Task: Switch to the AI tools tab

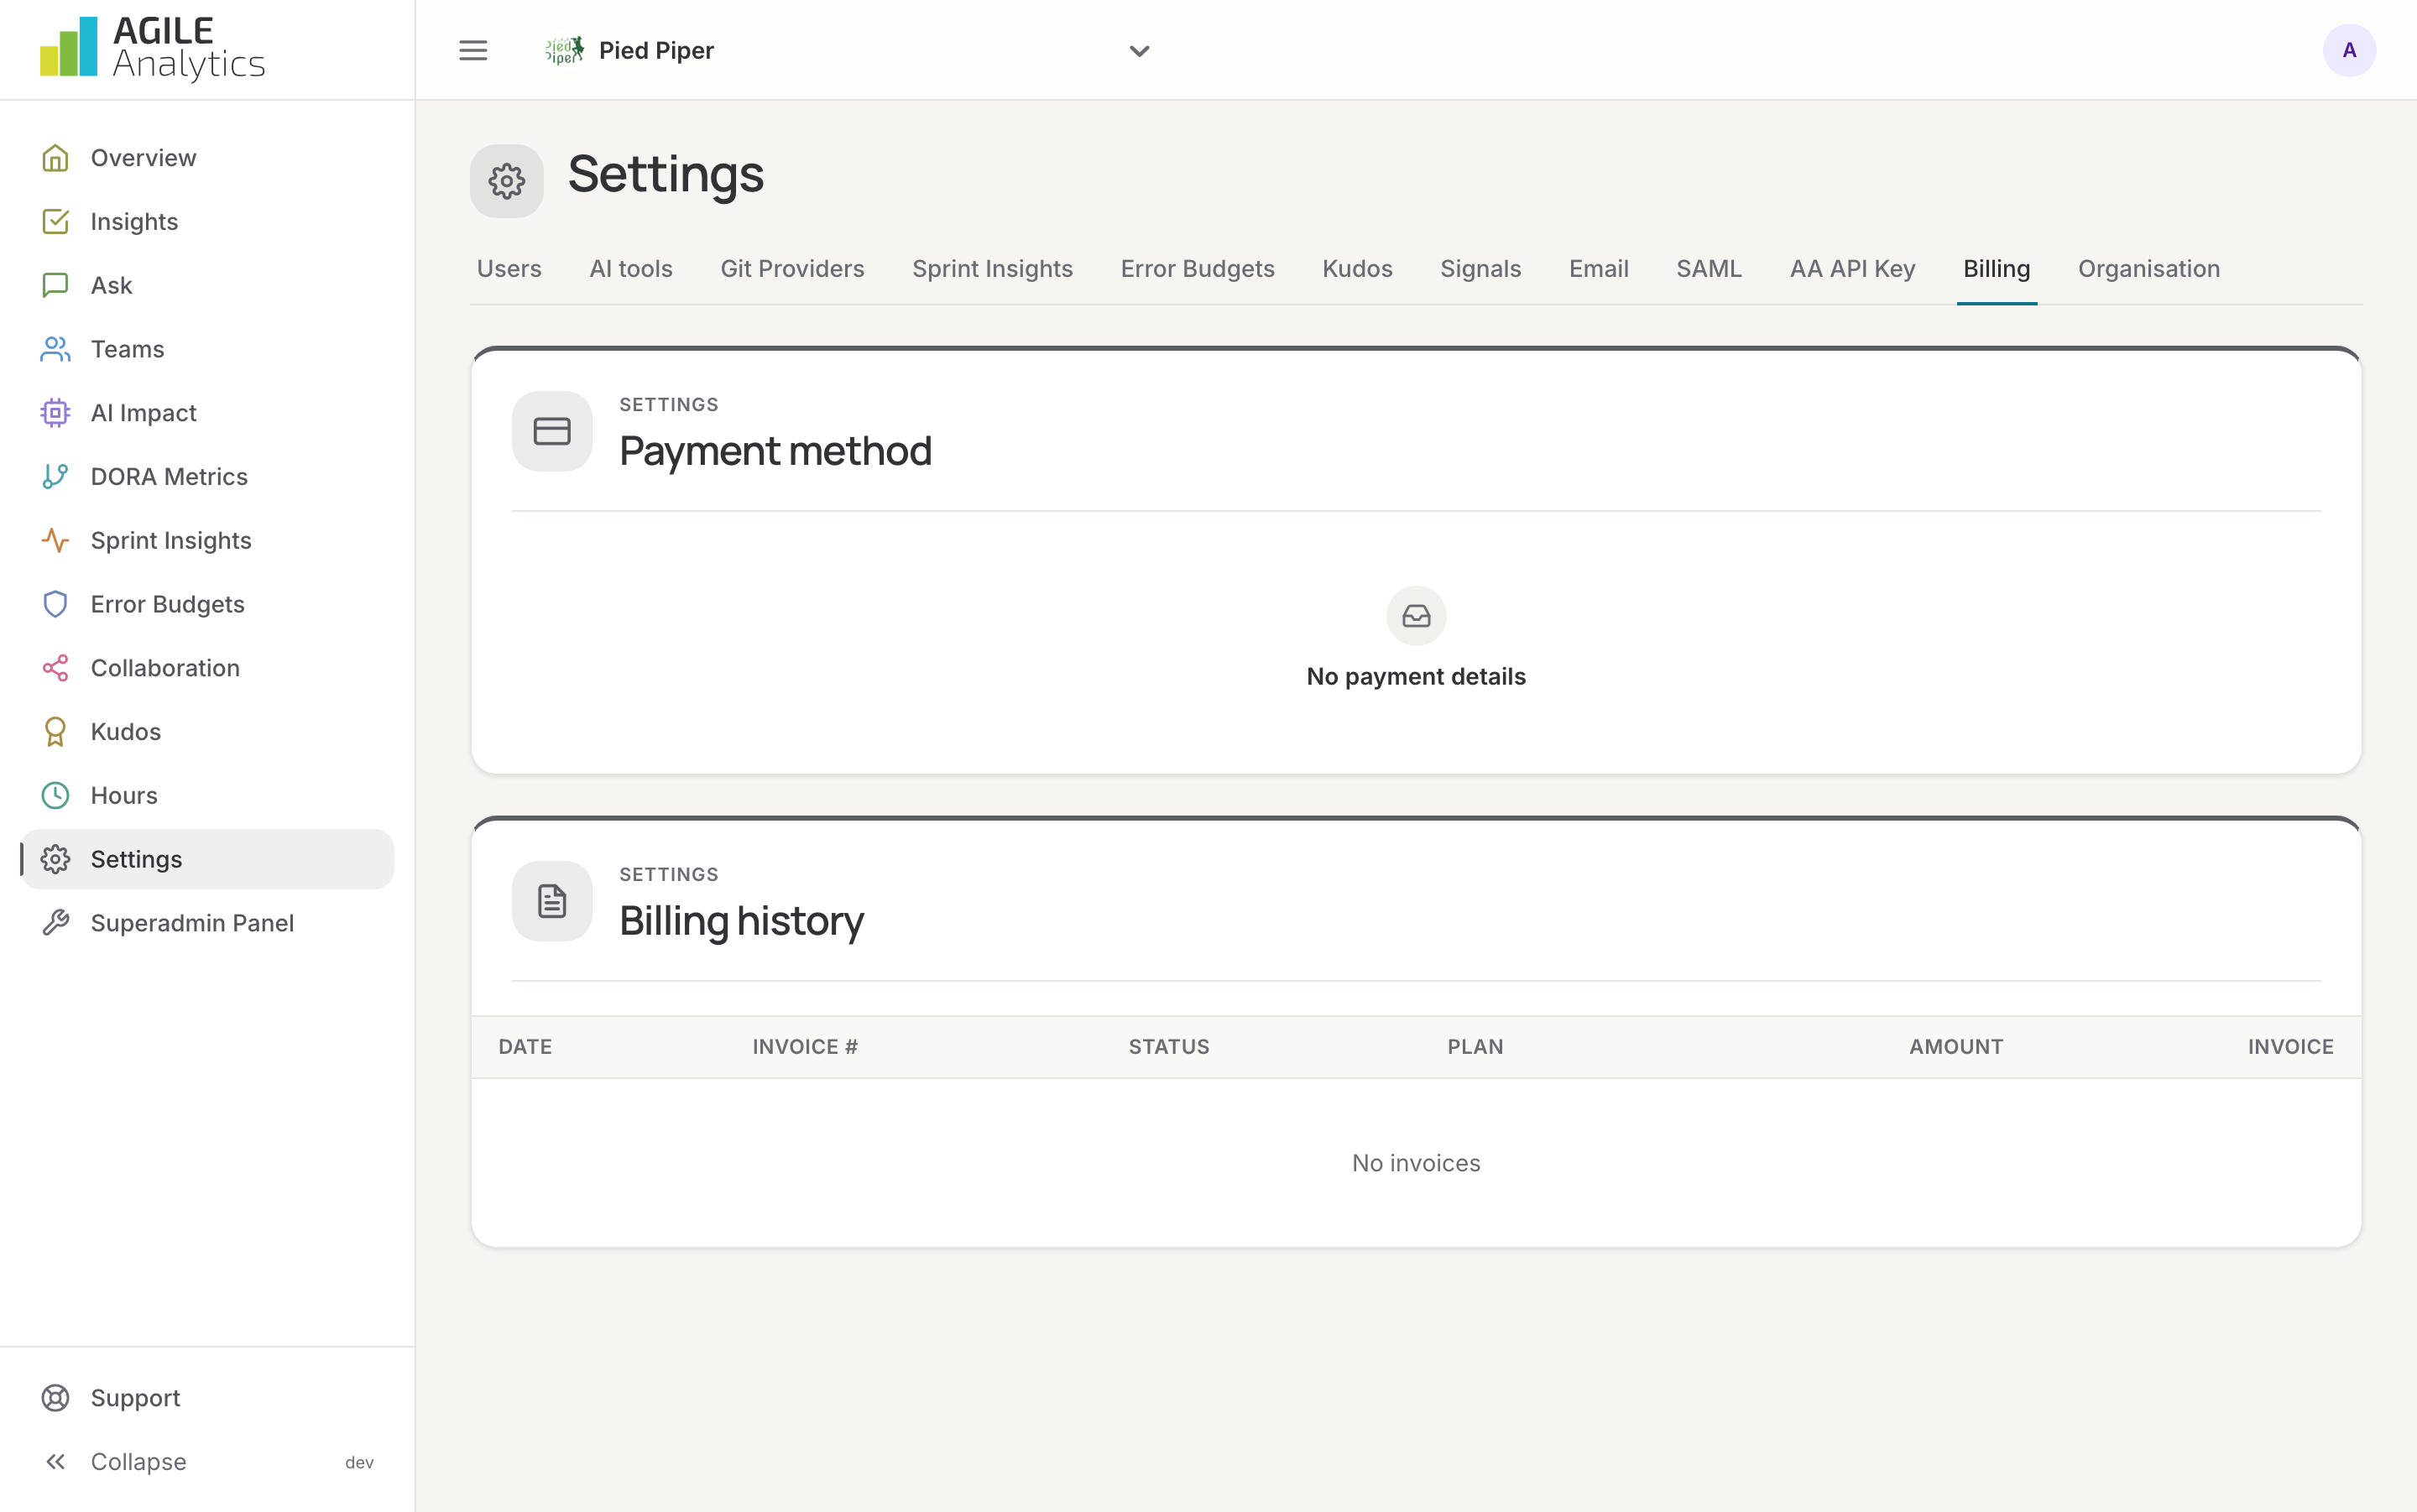Action: point(631,269)
